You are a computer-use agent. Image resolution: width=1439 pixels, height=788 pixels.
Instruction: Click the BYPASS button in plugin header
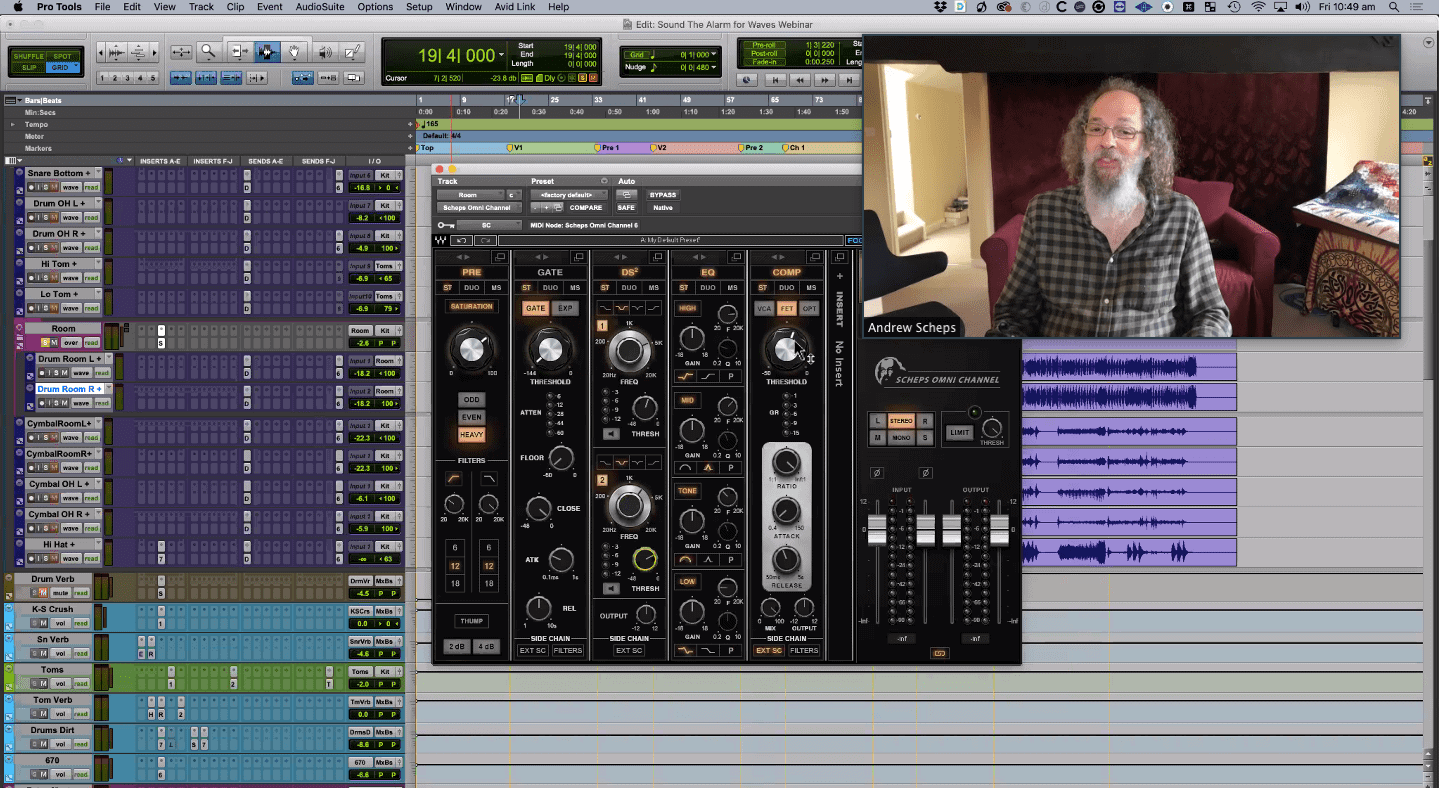coord(662,195)
